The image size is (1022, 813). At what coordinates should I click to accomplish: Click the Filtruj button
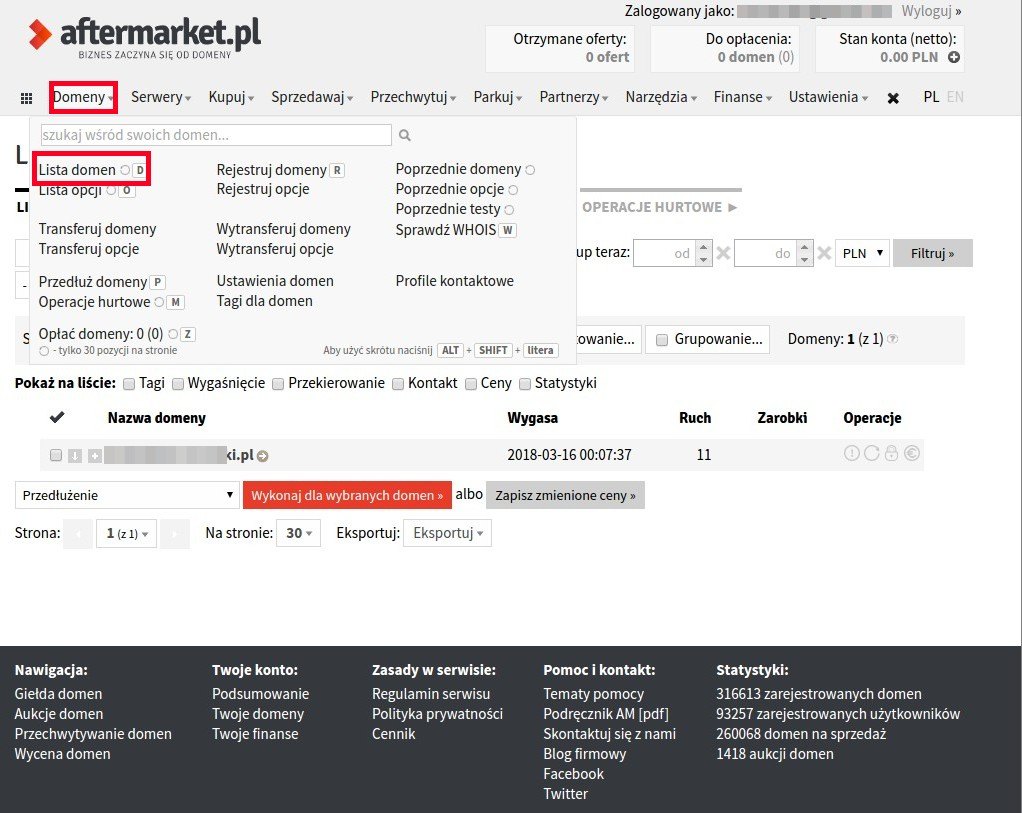pos(933,253)
